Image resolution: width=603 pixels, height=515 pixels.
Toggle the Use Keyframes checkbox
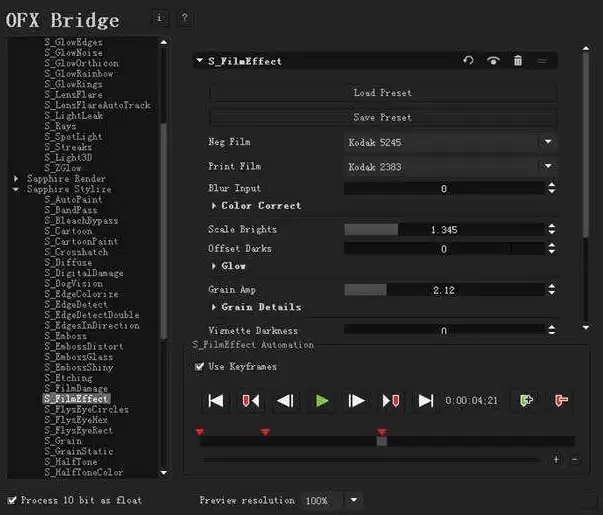pyautogui.click(x=199, y=367)
